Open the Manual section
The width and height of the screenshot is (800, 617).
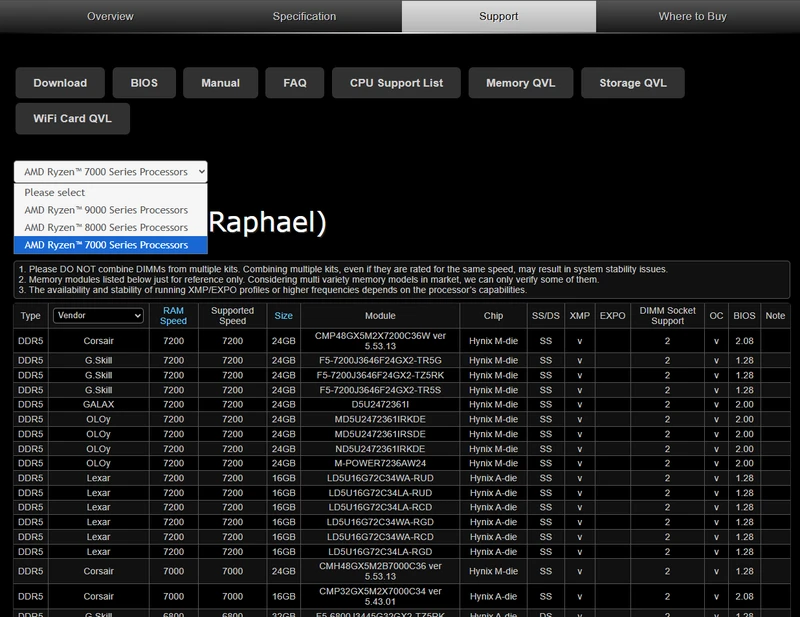[x=220, y=83]
